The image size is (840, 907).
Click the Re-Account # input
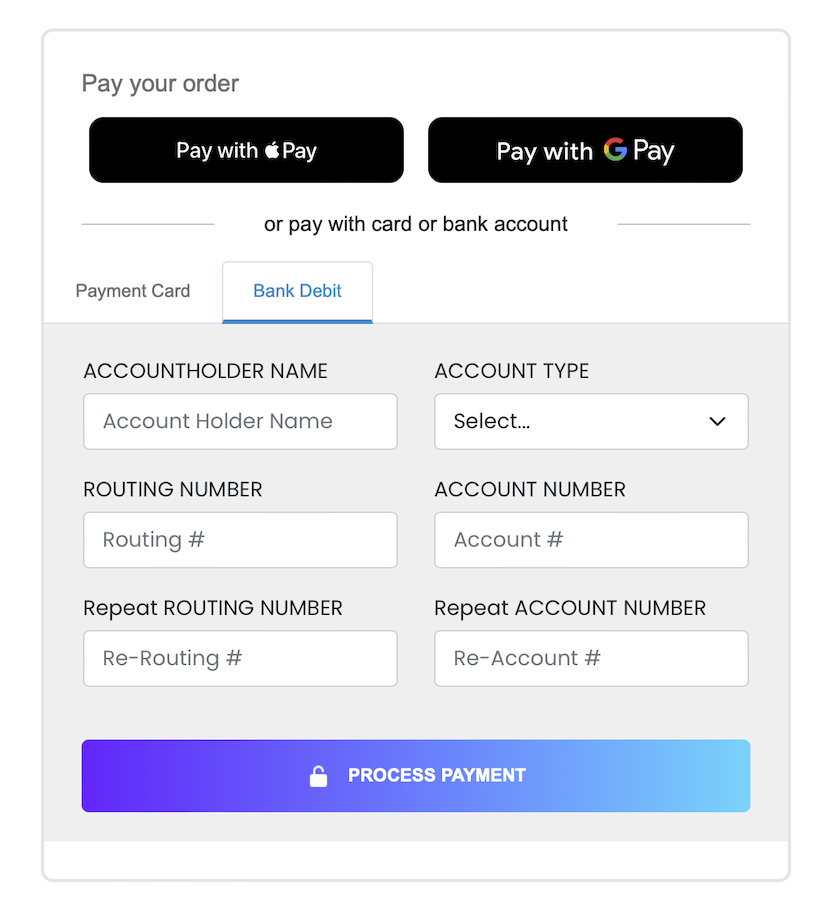591,658
